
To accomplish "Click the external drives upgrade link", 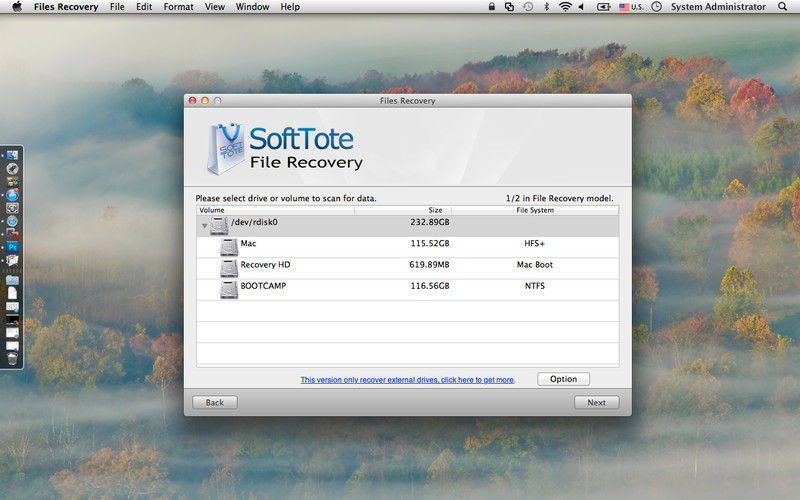I will pyautogui.click(x=408, y=380).
